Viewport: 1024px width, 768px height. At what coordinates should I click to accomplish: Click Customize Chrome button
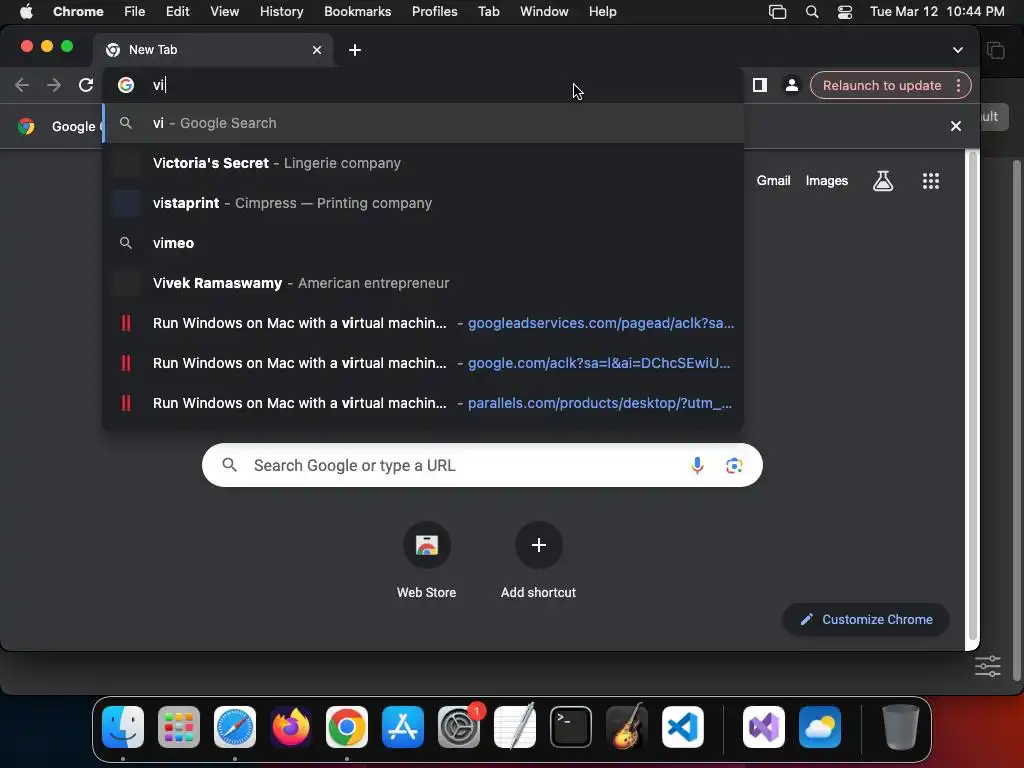click(x=866, y=619)
